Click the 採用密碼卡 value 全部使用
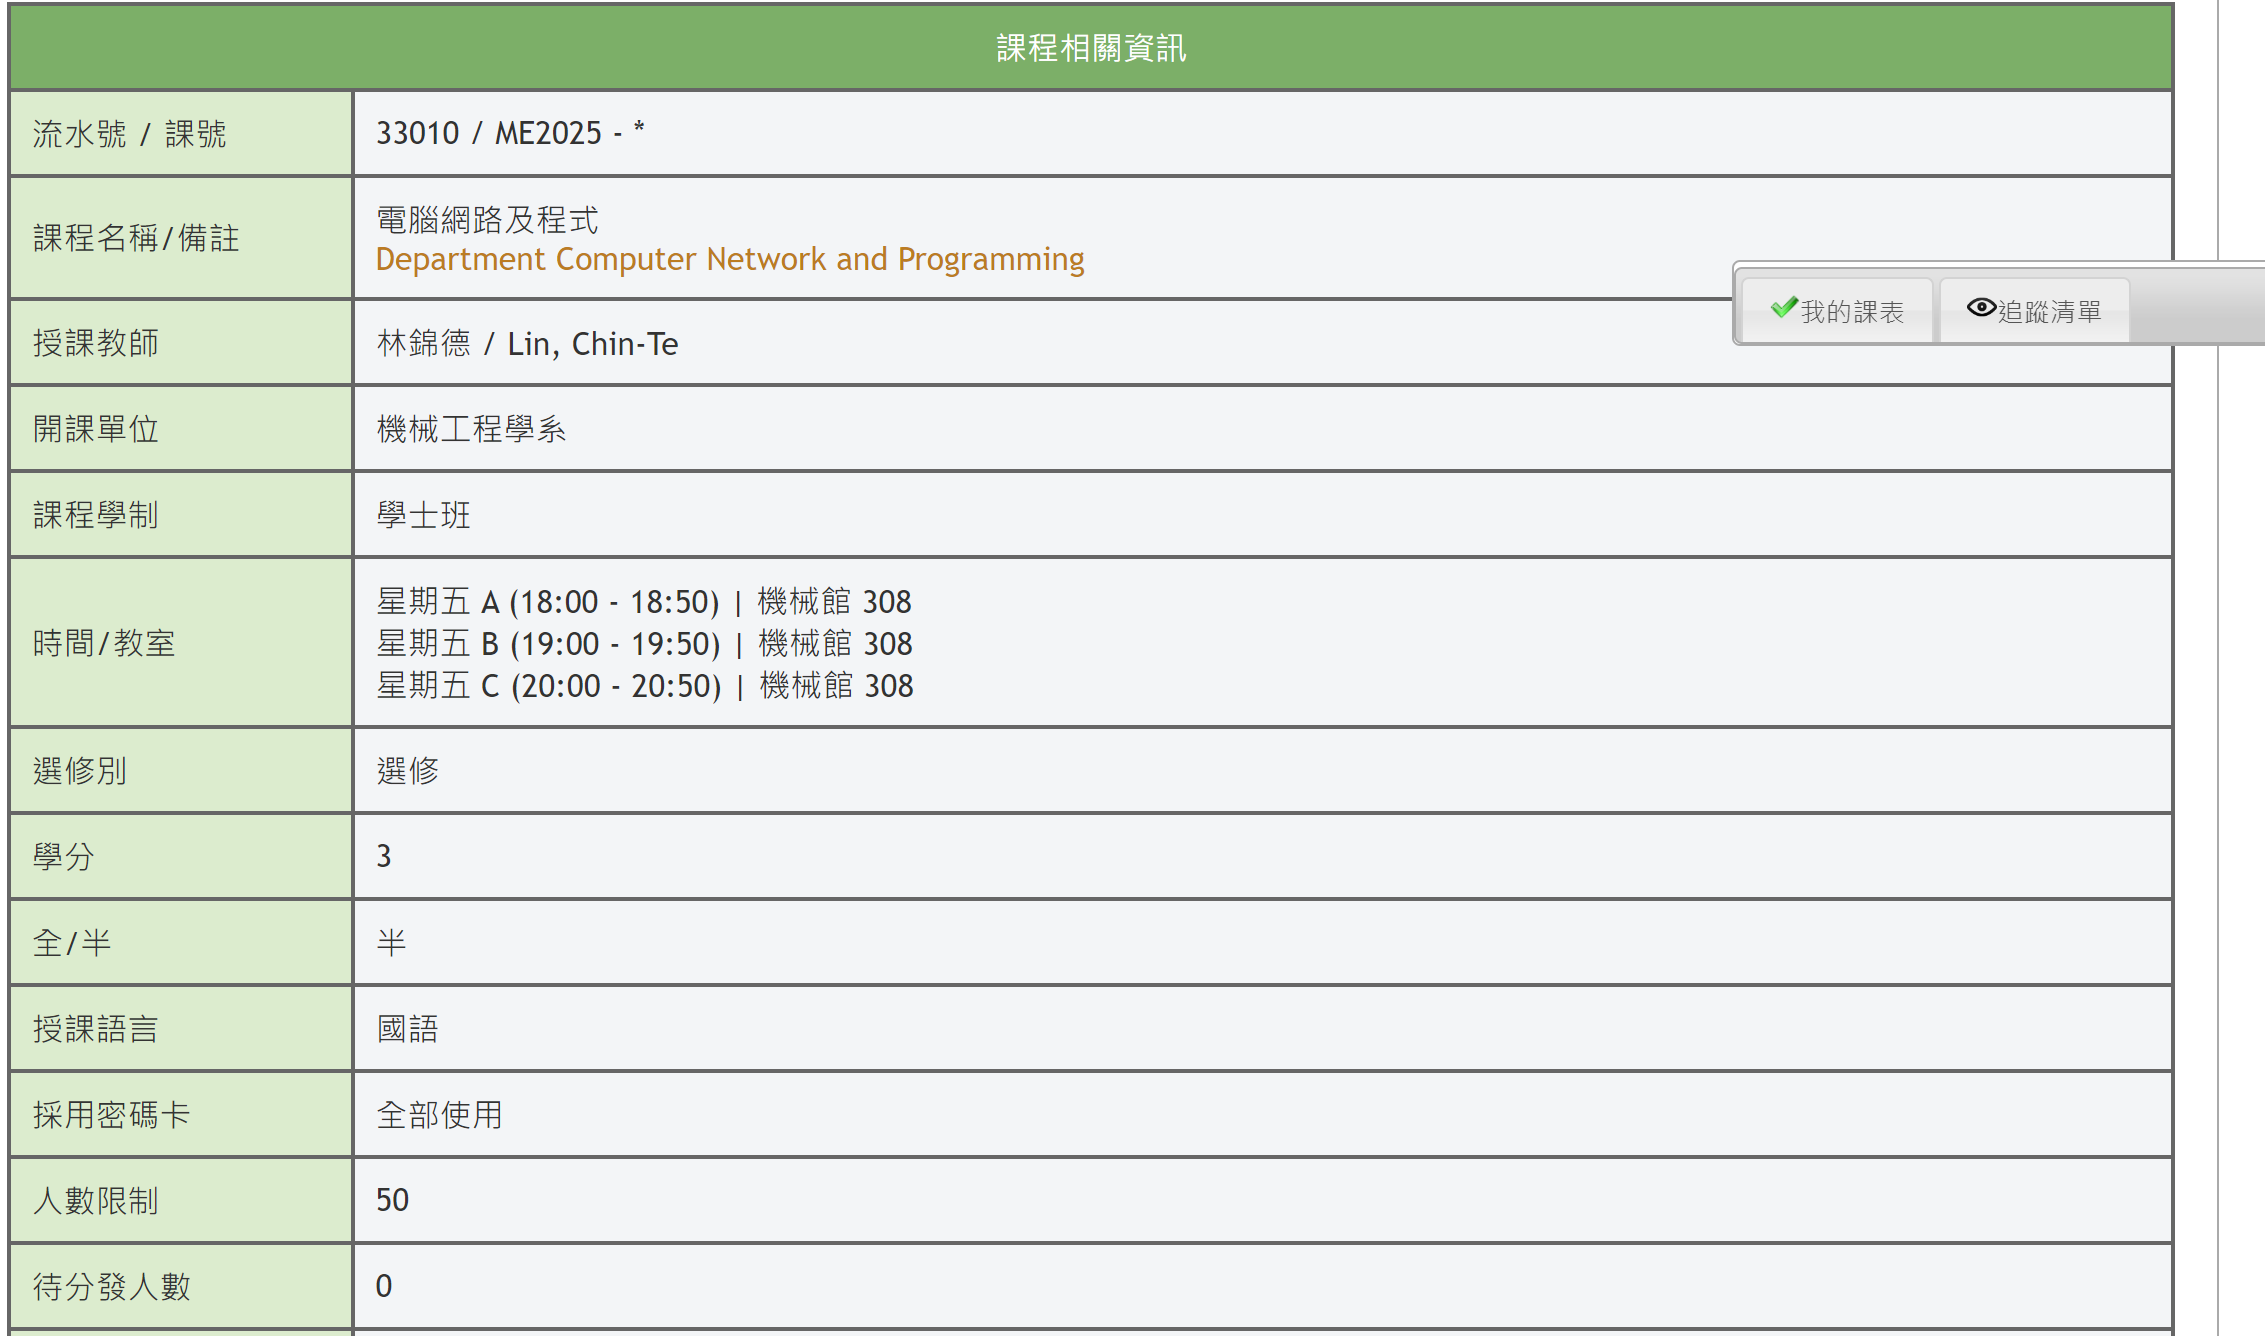 (x=439, y=1115)
